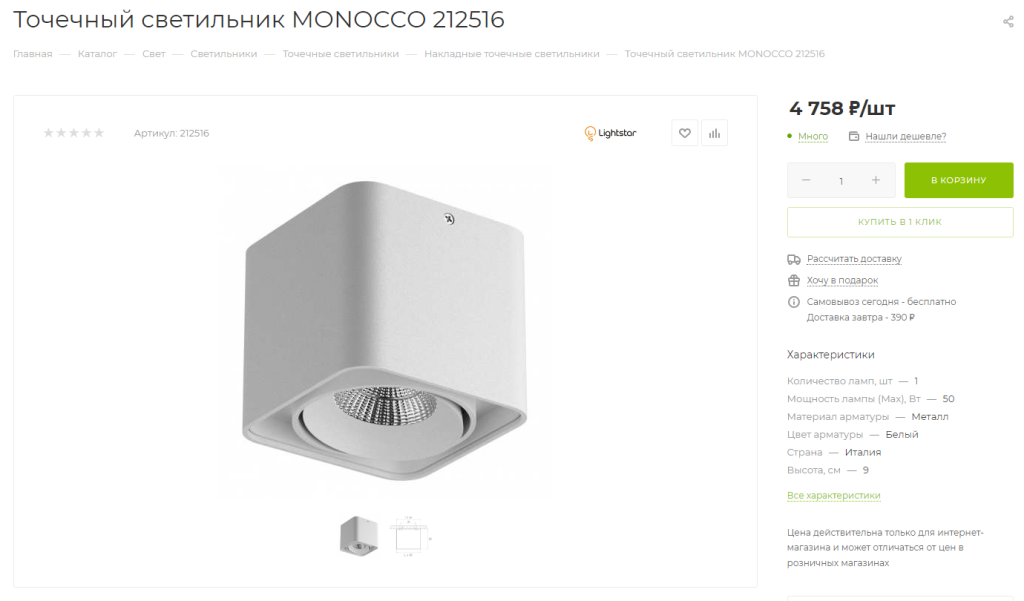Increase quantity with plus button

click(x=876, y=180)
